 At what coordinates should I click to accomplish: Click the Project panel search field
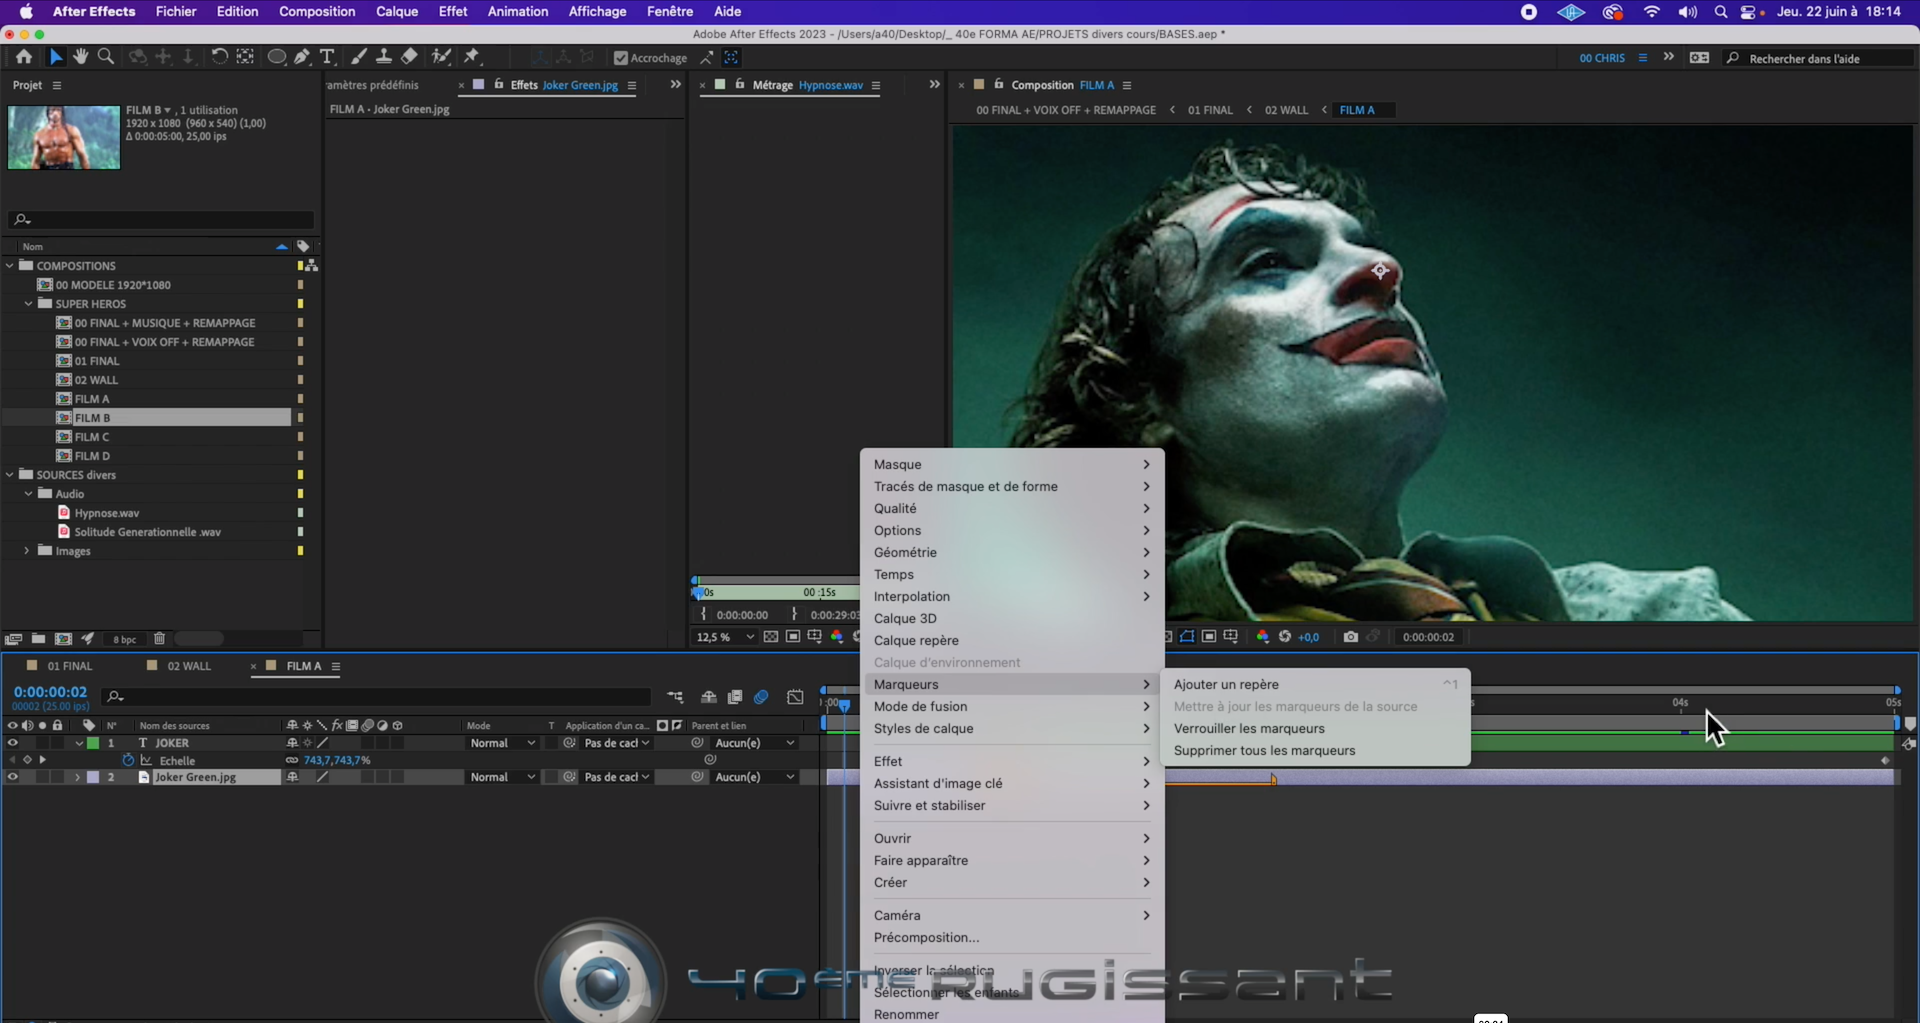(x=160, y=219)
